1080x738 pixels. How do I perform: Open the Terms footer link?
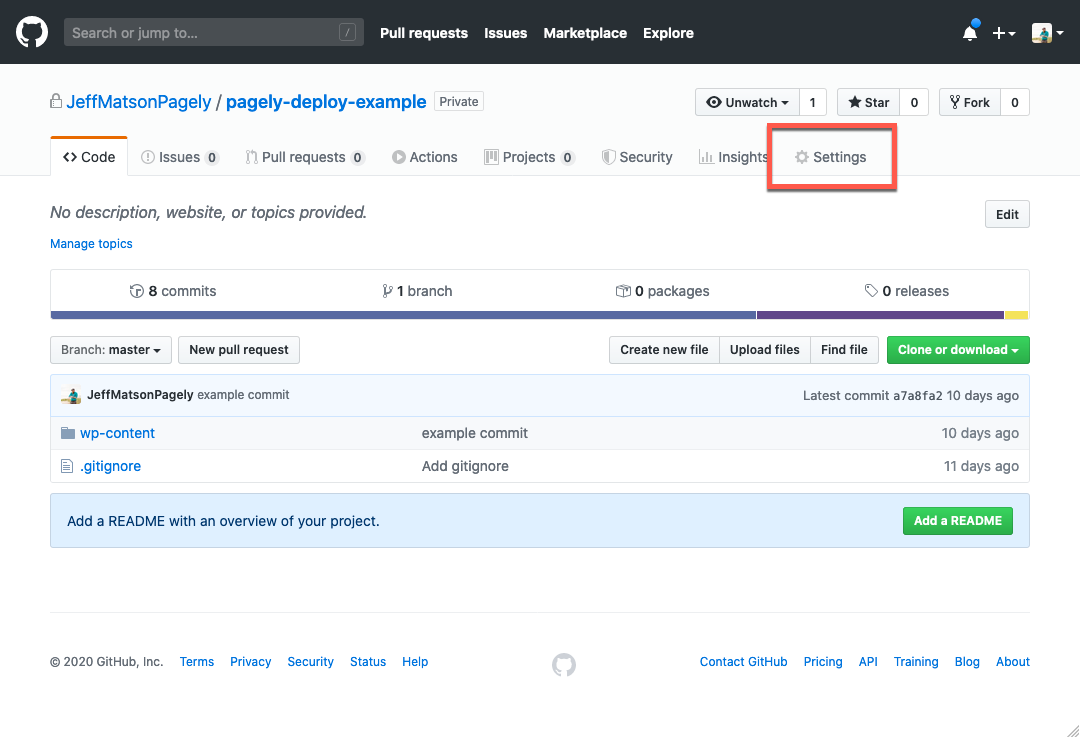pyautogui.click(x=197, y=662)
